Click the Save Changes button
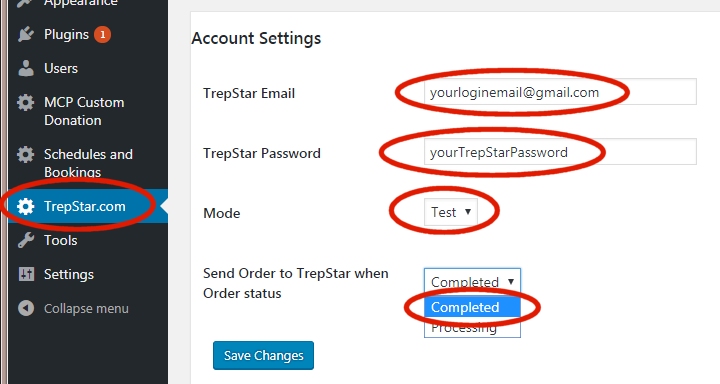Screen dimensions: 720x384 point(264,356)
